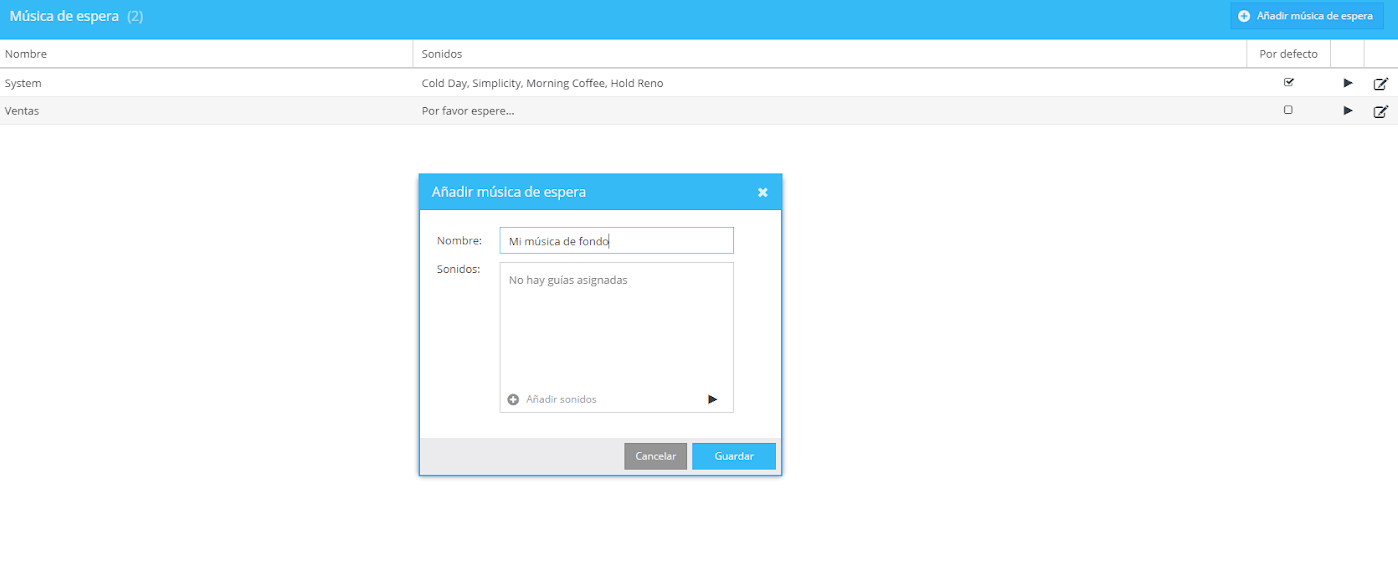Uncheck the default checkbox for System

[x=1288, y=82]
